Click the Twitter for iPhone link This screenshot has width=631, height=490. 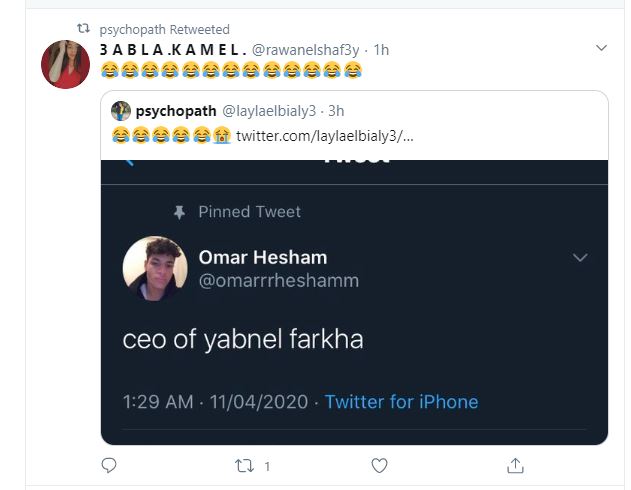click(401, 402)
